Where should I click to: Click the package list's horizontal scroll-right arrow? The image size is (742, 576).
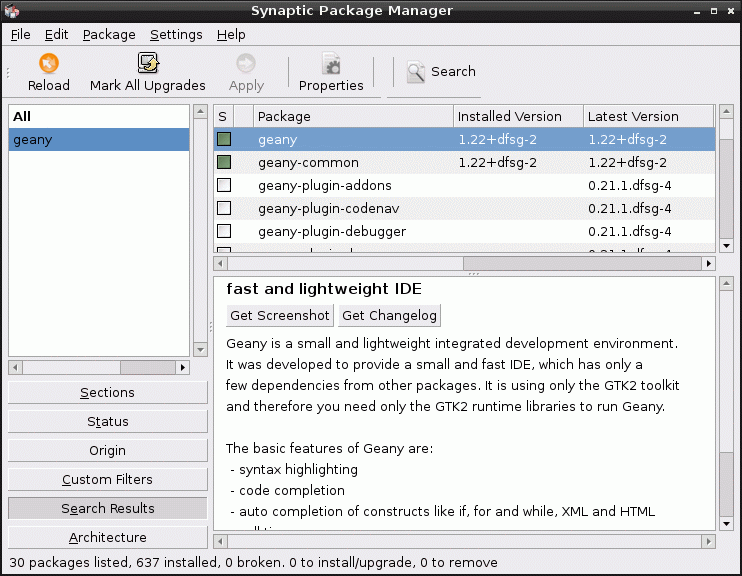708,263
